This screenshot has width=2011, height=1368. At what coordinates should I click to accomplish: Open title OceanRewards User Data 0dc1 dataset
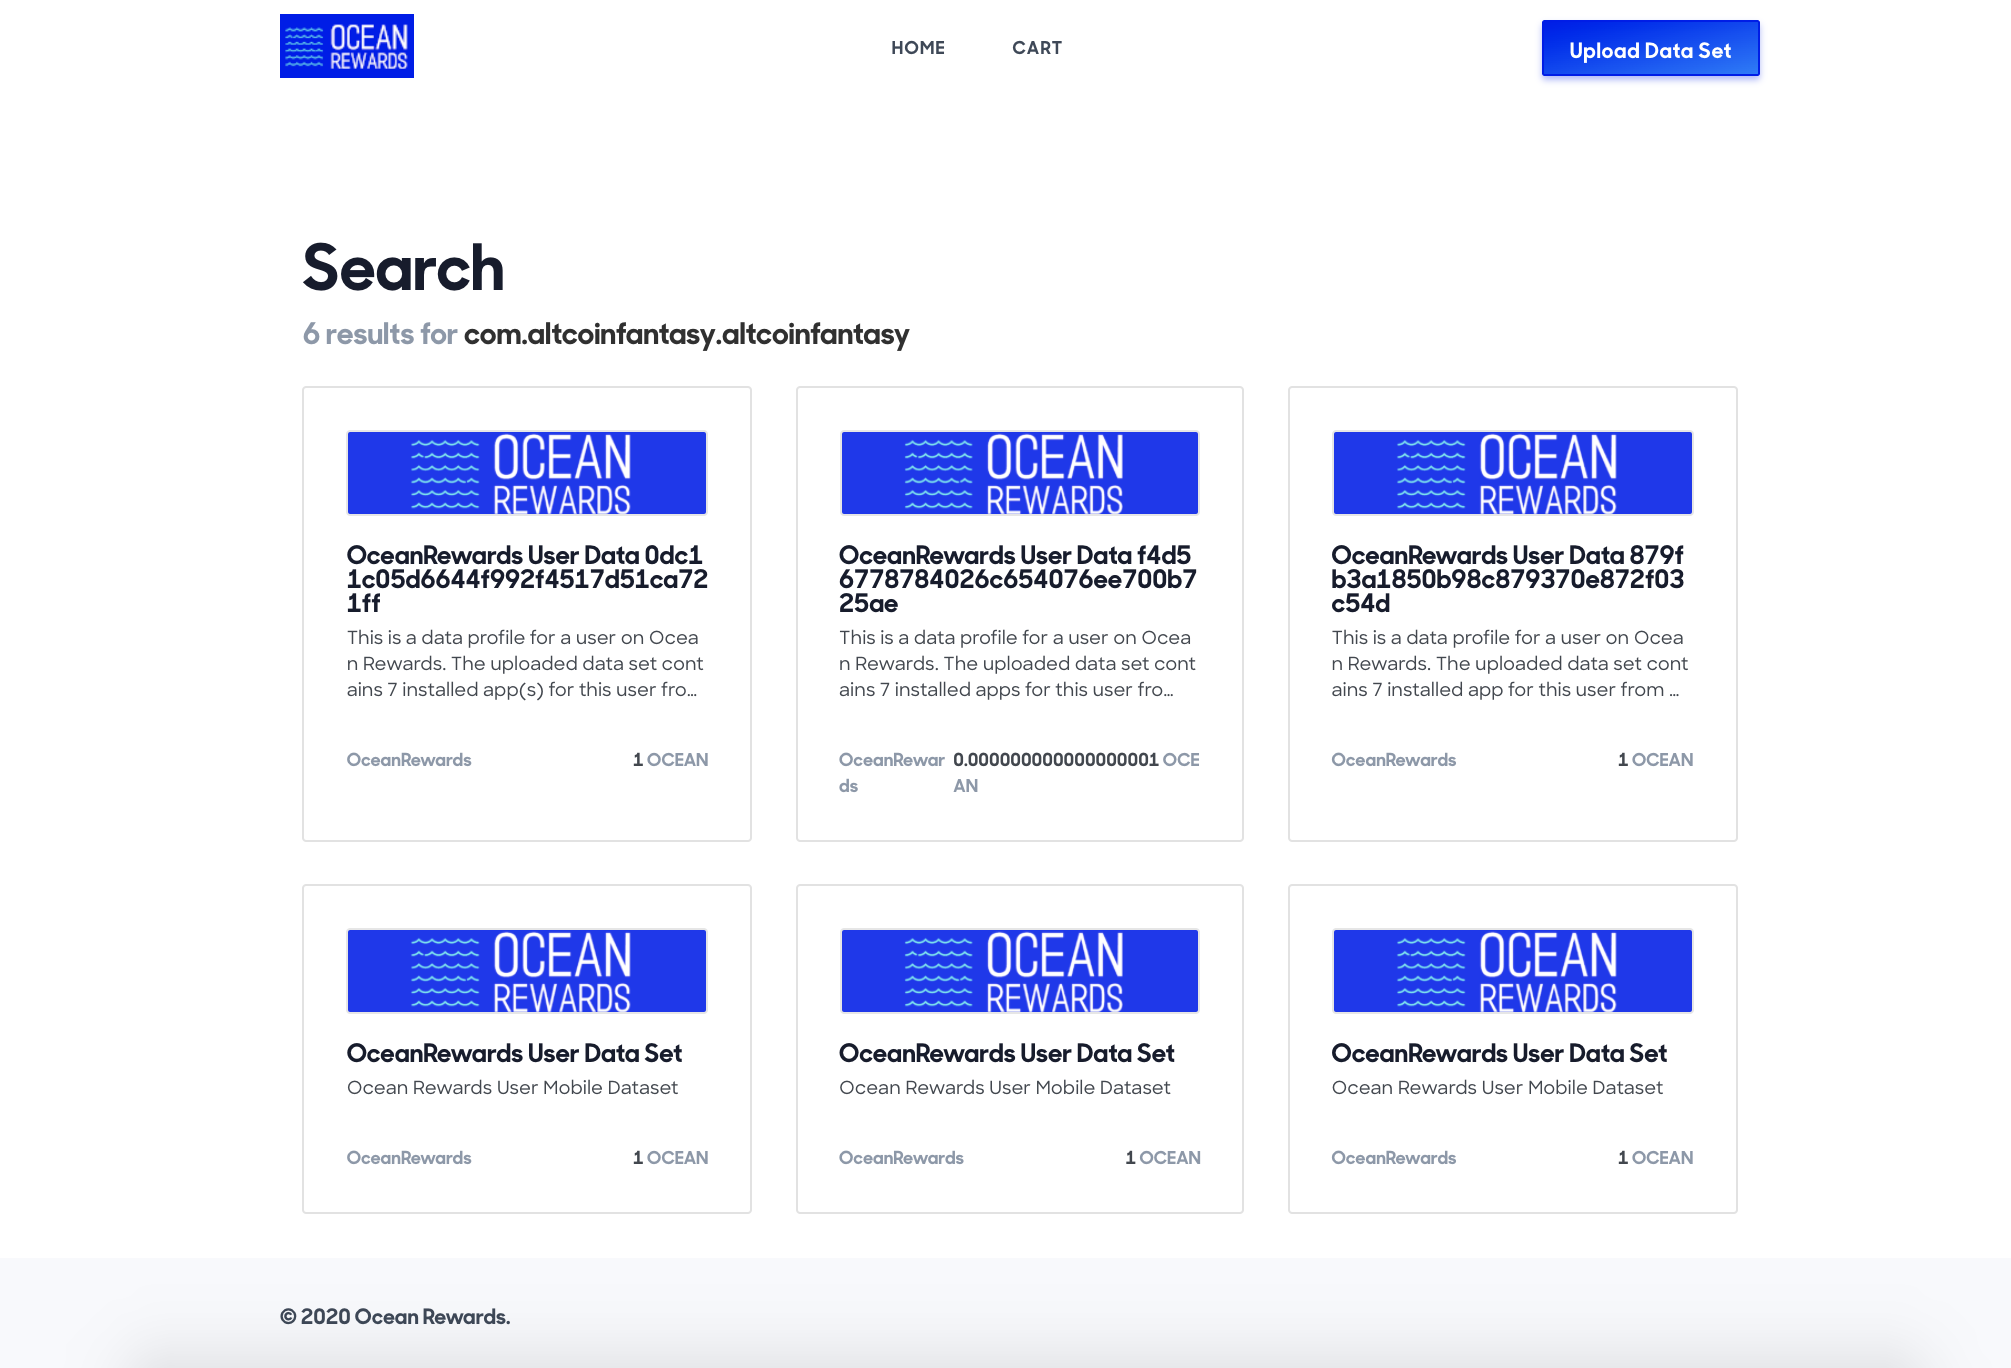pos(526,579)
